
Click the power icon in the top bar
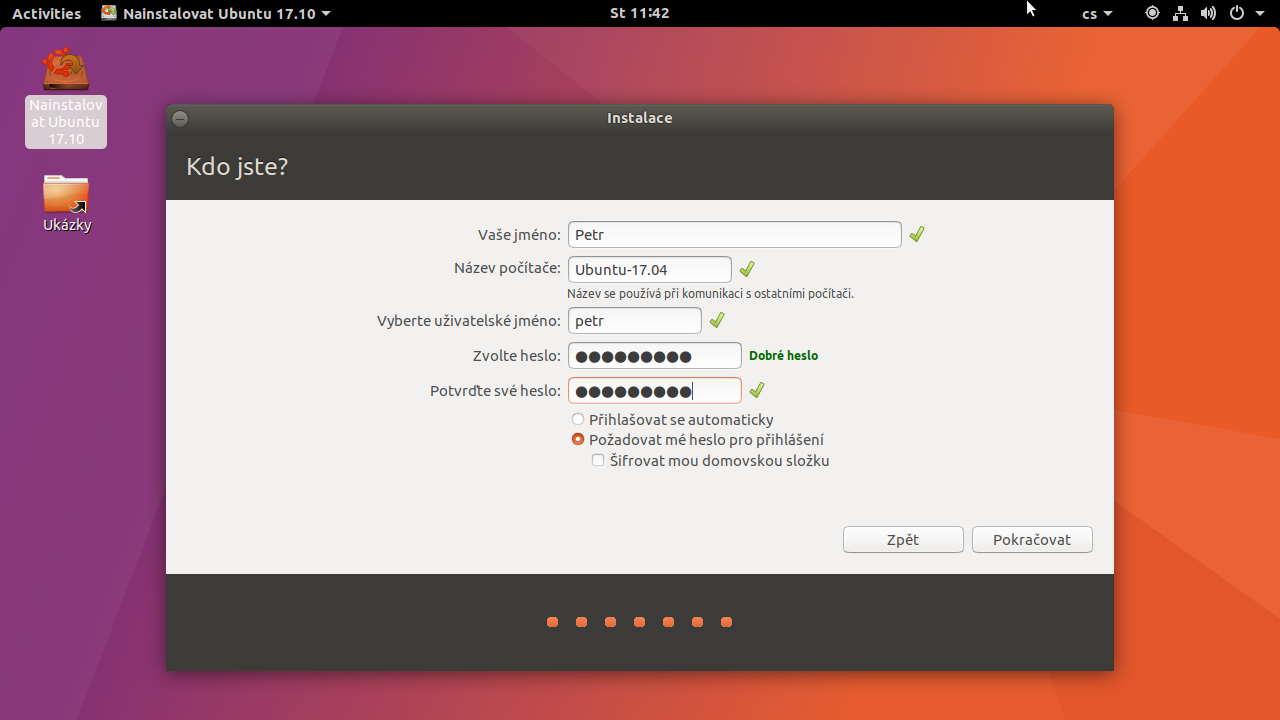click(x=1237, y=13)
